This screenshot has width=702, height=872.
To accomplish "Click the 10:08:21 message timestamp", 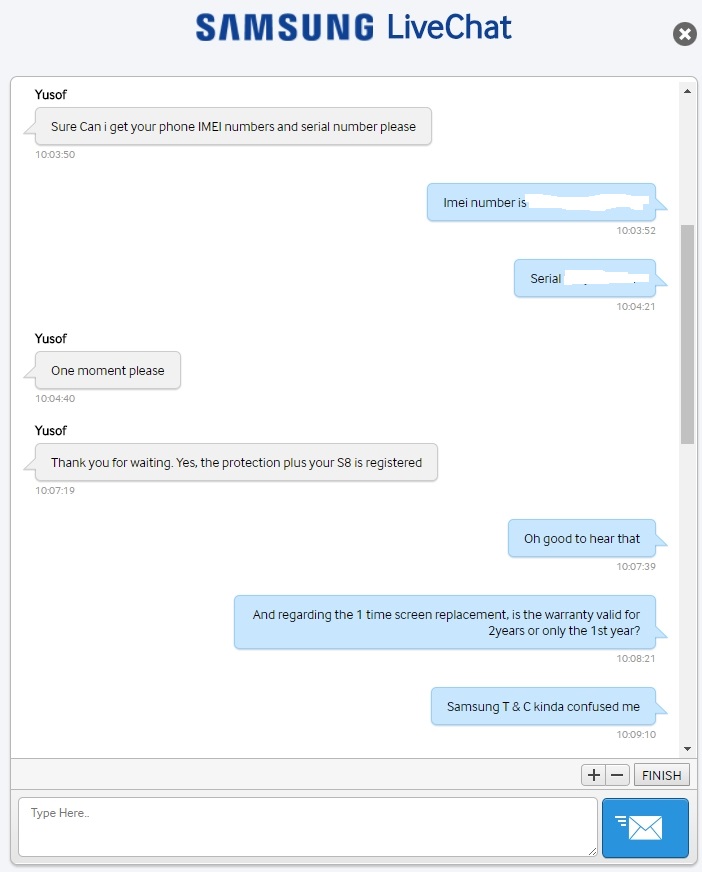I will pyautogui.click(x=636, y=658).
